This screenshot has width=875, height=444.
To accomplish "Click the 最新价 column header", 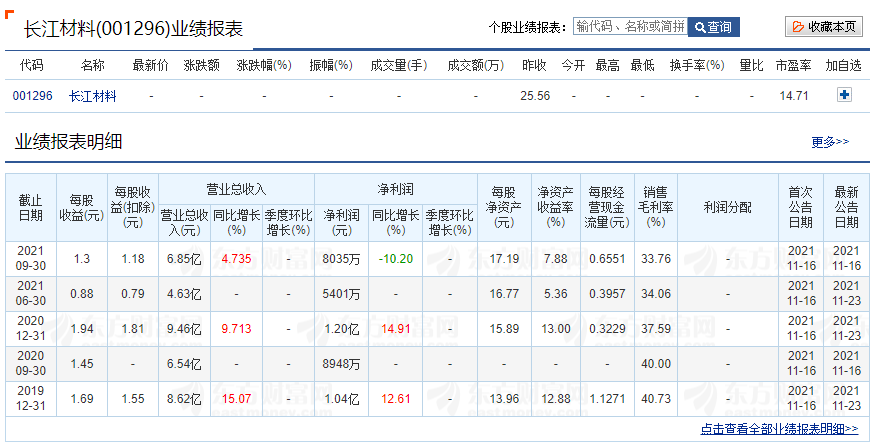I will [150, 65].
